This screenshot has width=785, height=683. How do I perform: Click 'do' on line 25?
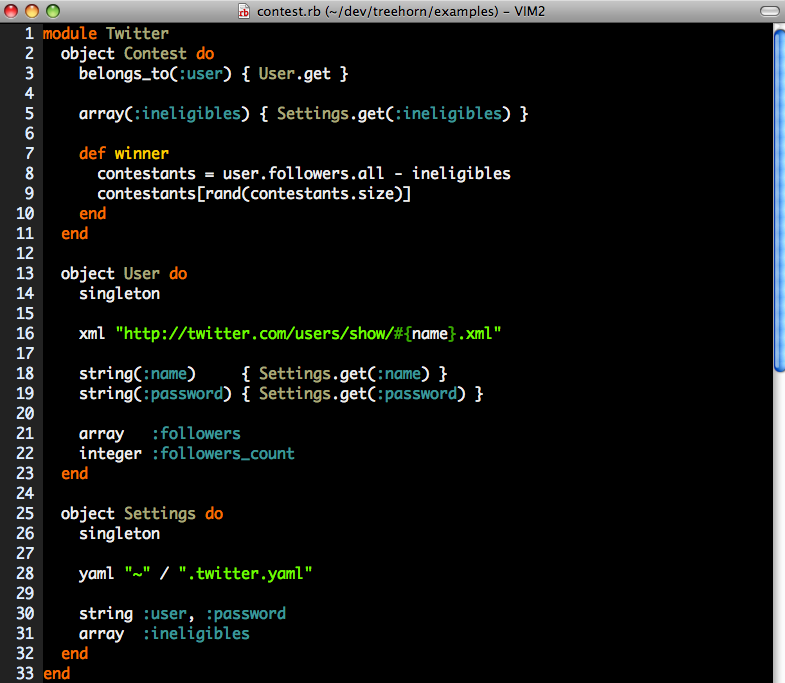[x=214, y=514]
